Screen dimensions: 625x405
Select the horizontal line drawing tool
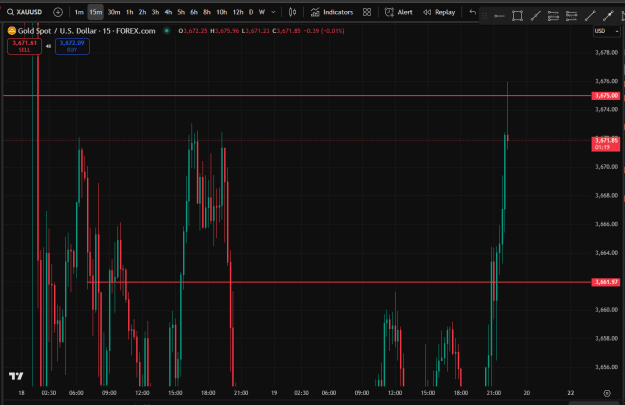pyautogui.click(x=499, y=16)
